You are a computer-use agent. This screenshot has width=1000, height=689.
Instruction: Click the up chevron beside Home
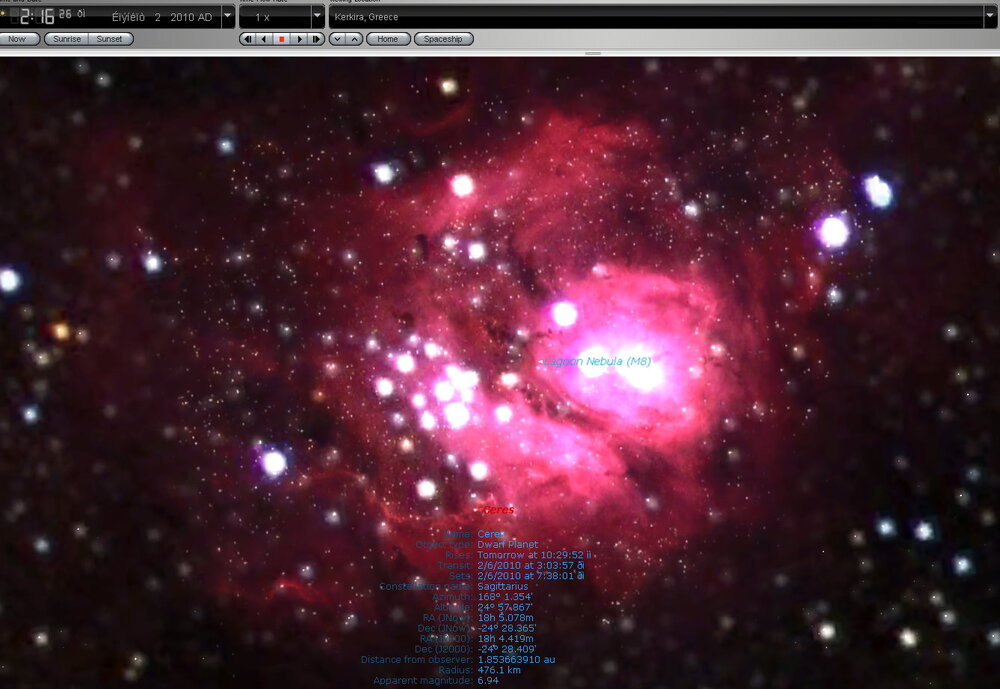point(355,39)
